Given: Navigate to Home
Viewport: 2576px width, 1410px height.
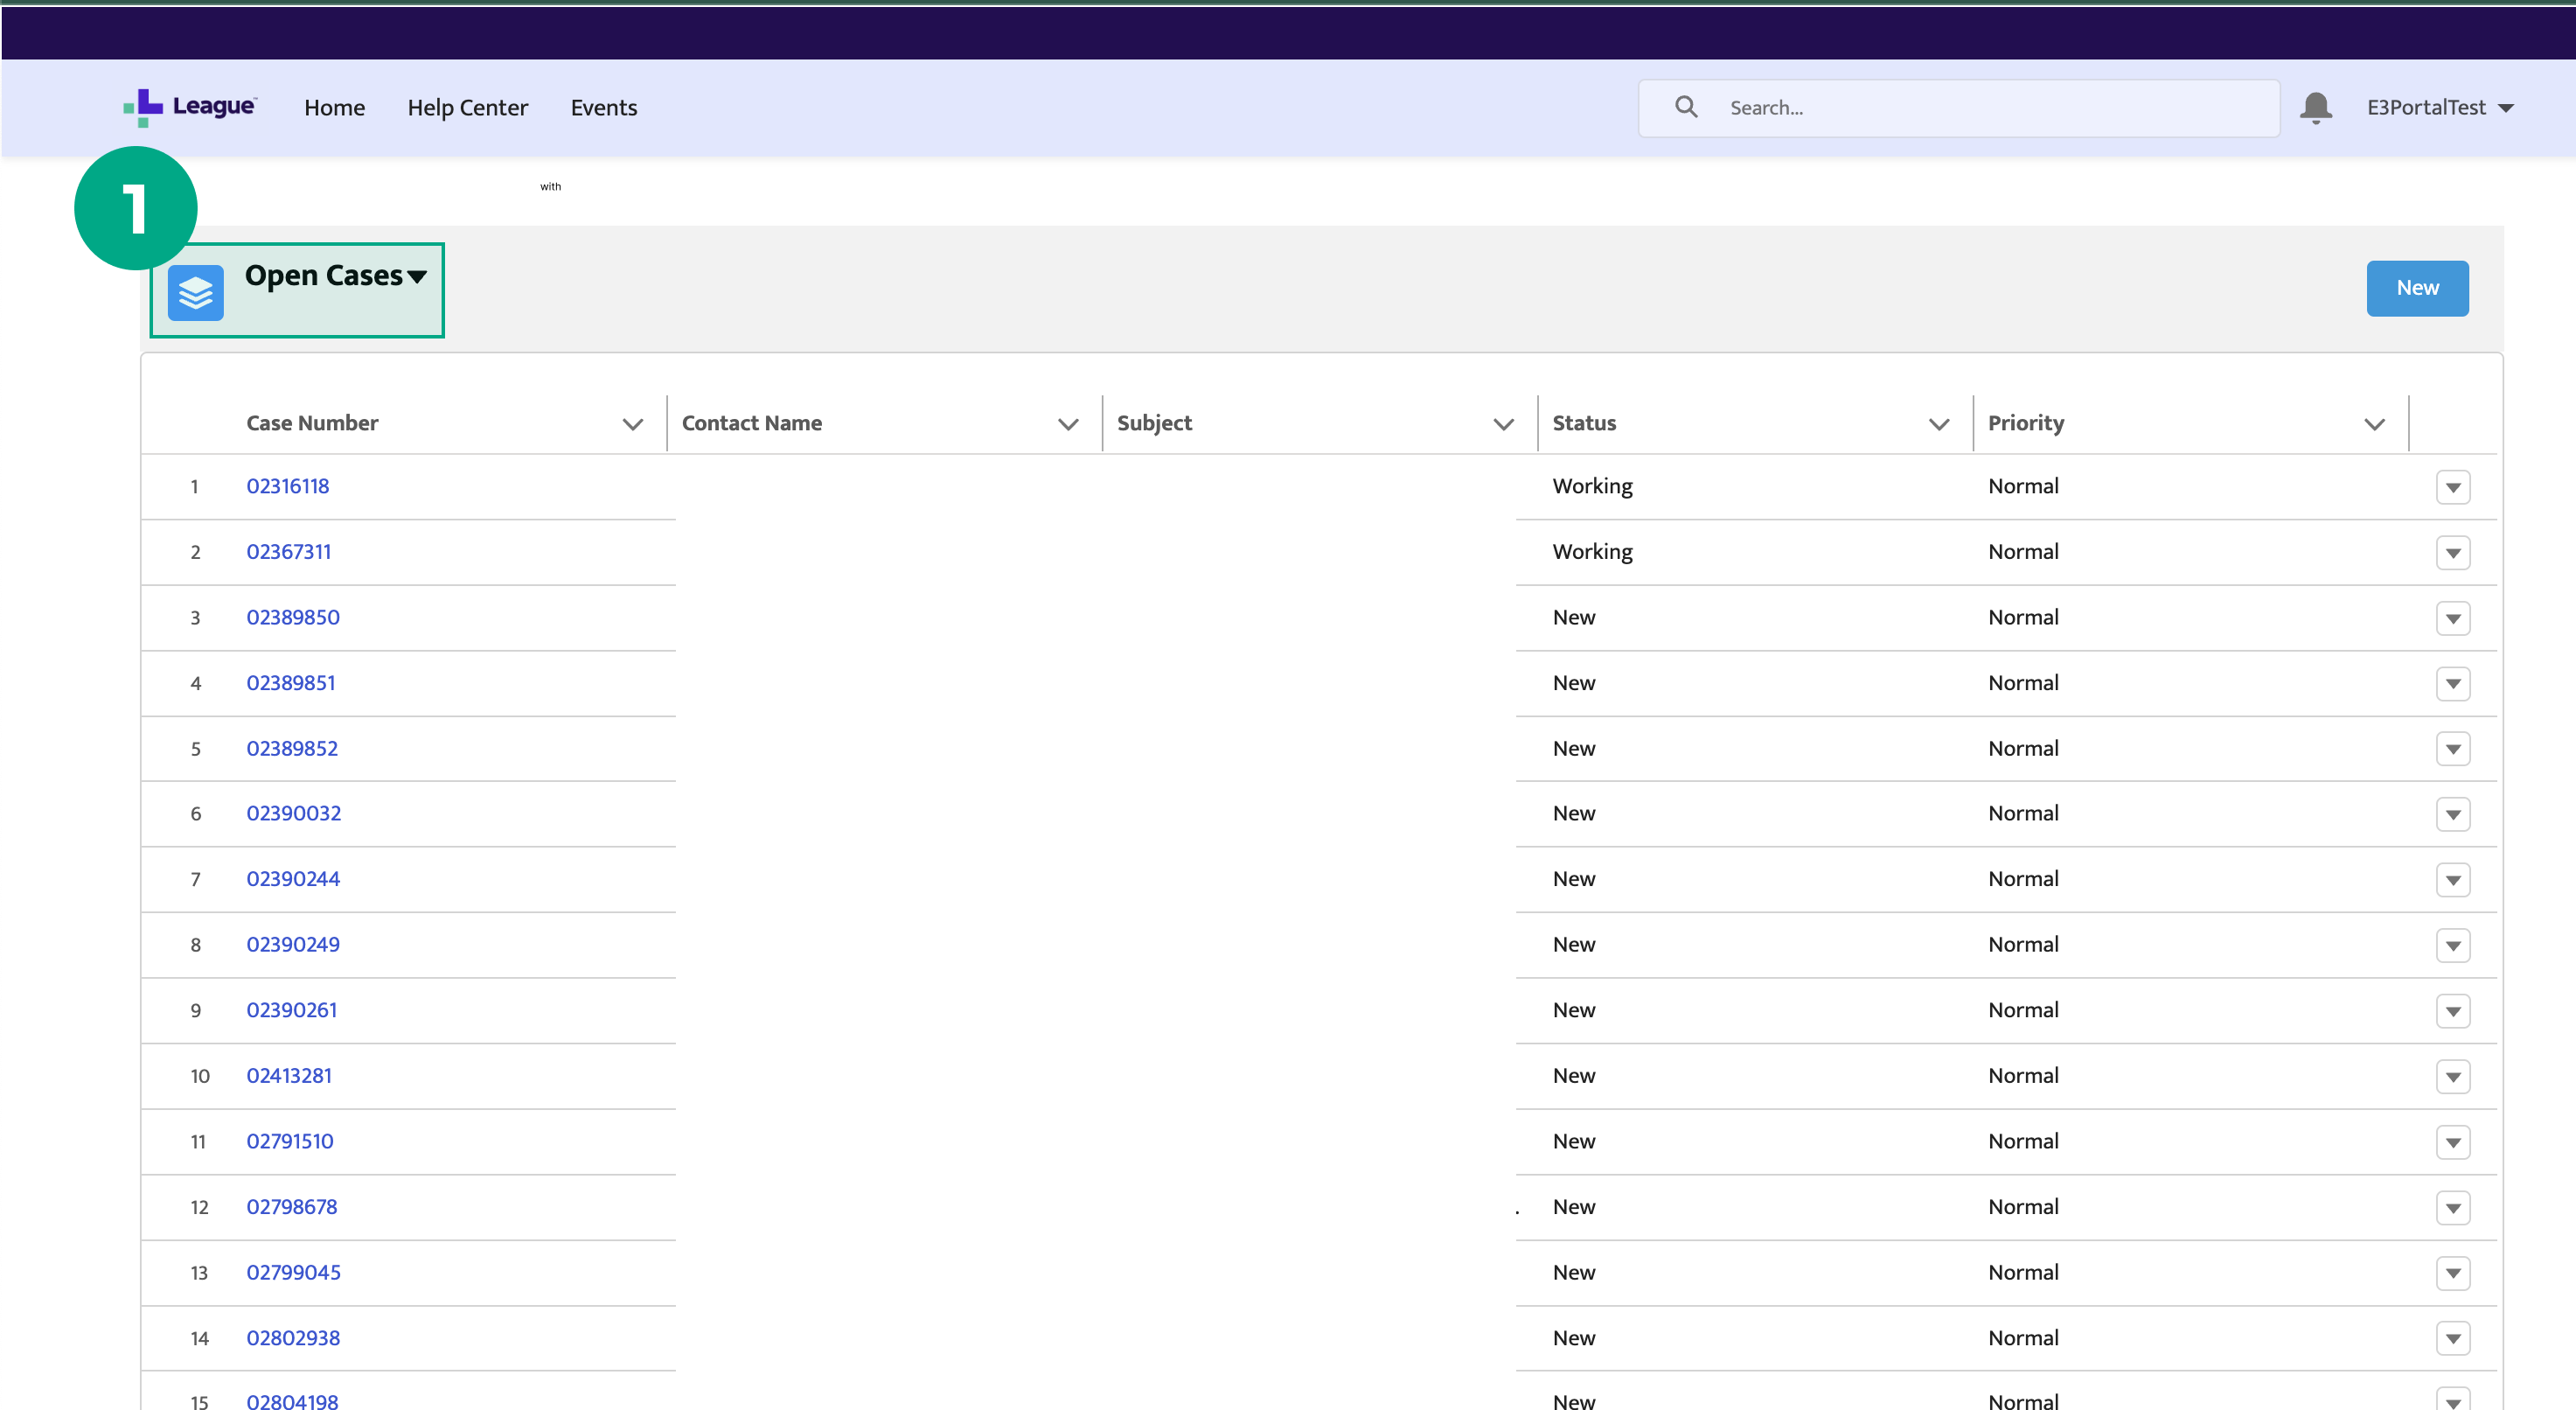Looking at the screenshot, I should coord(334,107).
